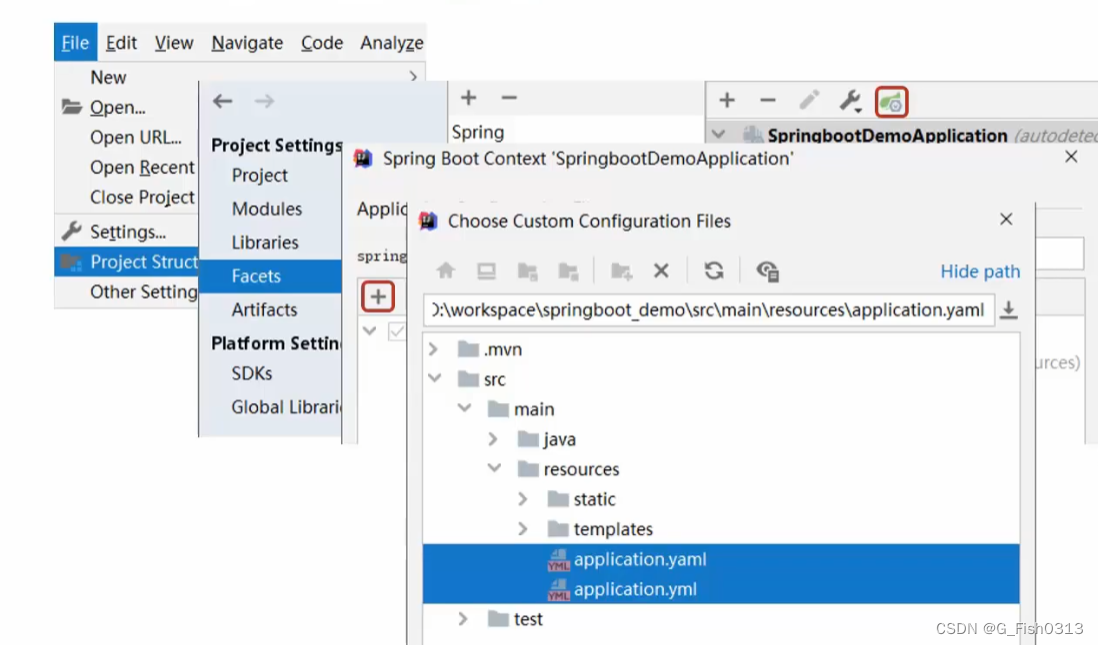Remove the facet with the minus above Spring

(509, 98)
